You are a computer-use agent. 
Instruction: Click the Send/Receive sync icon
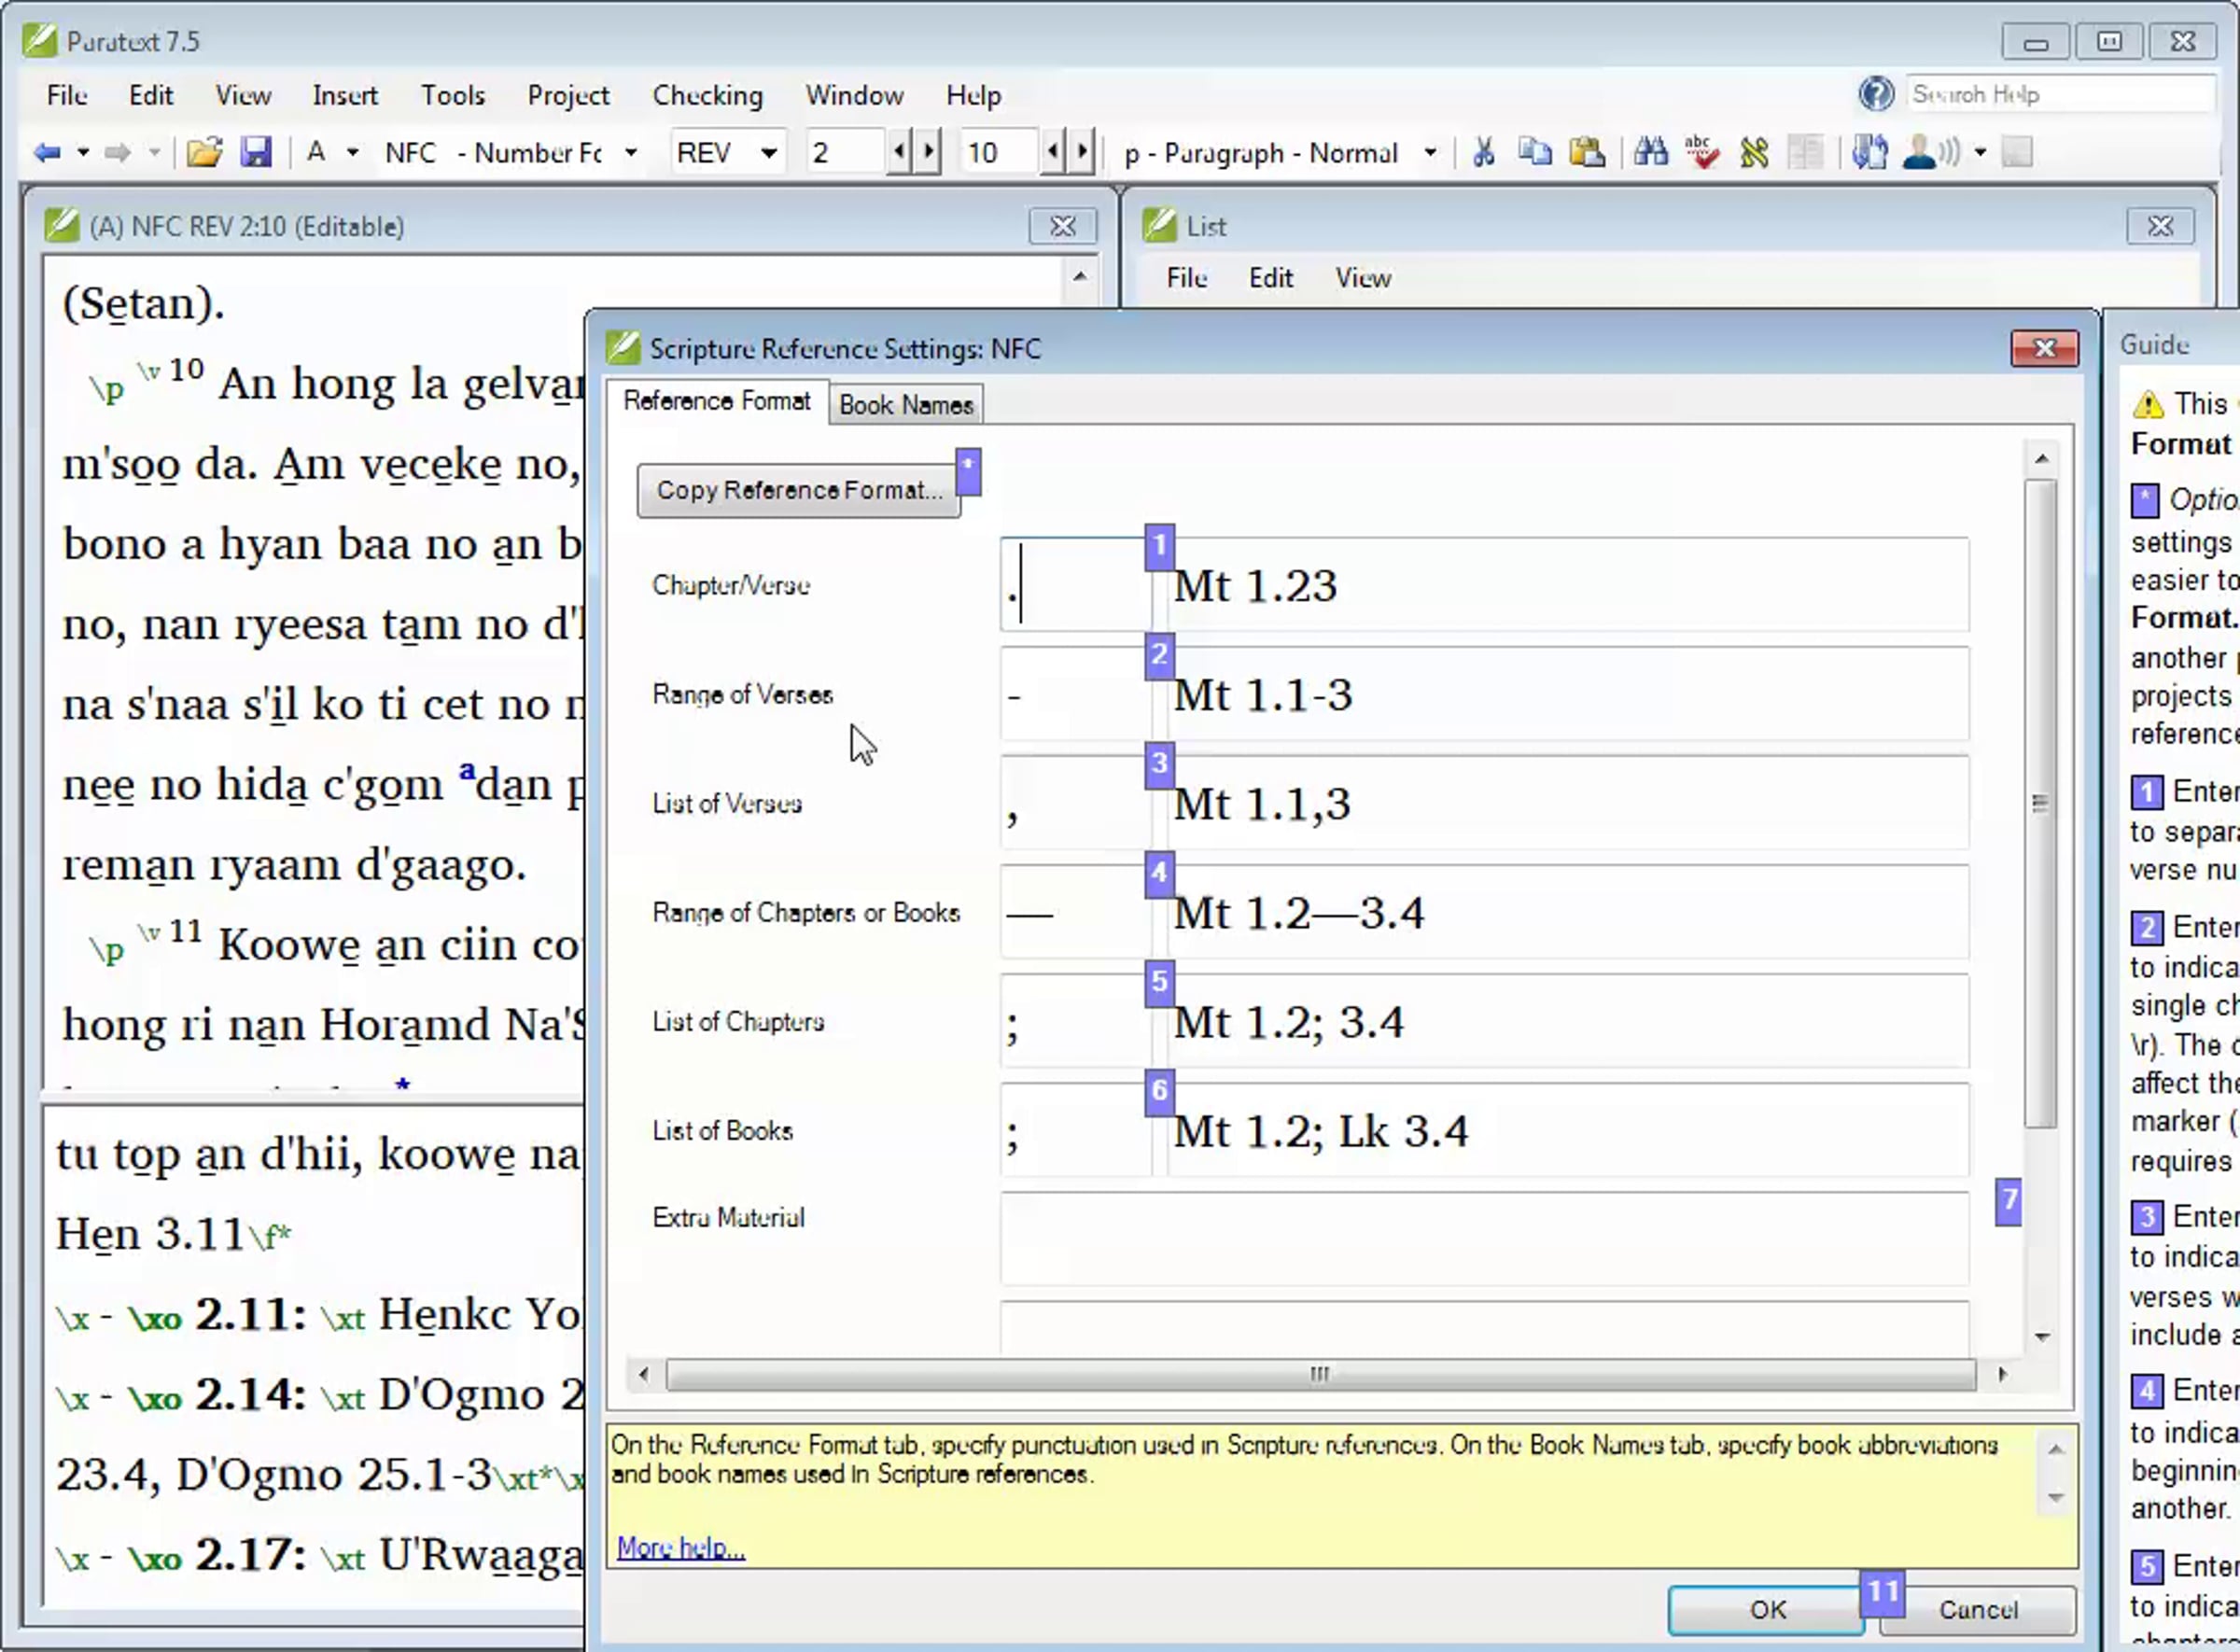point(1869,153)
